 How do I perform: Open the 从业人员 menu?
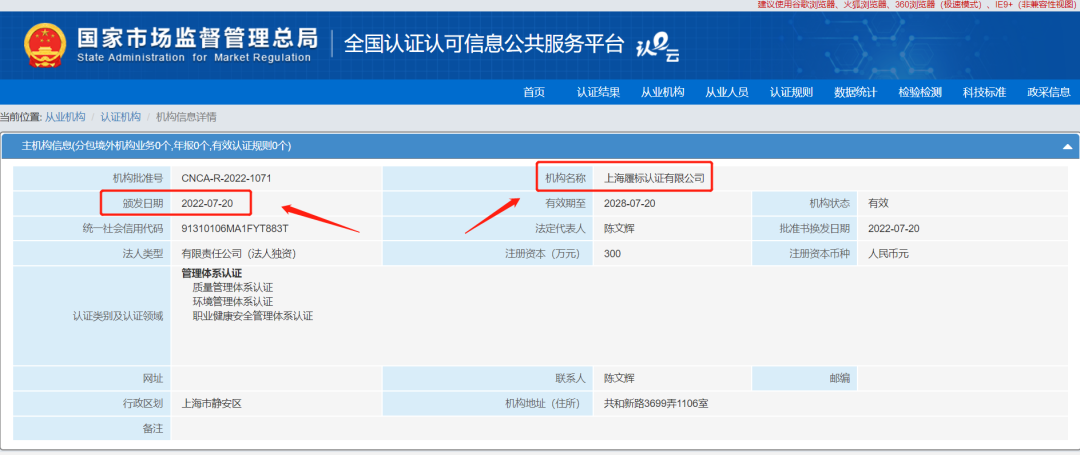727,92
